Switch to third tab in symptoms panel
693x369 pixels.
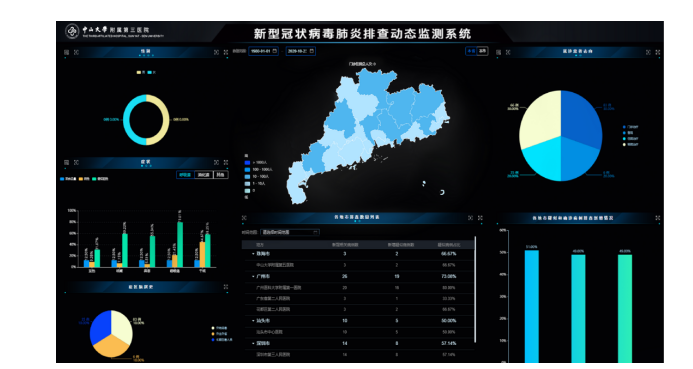221,175
